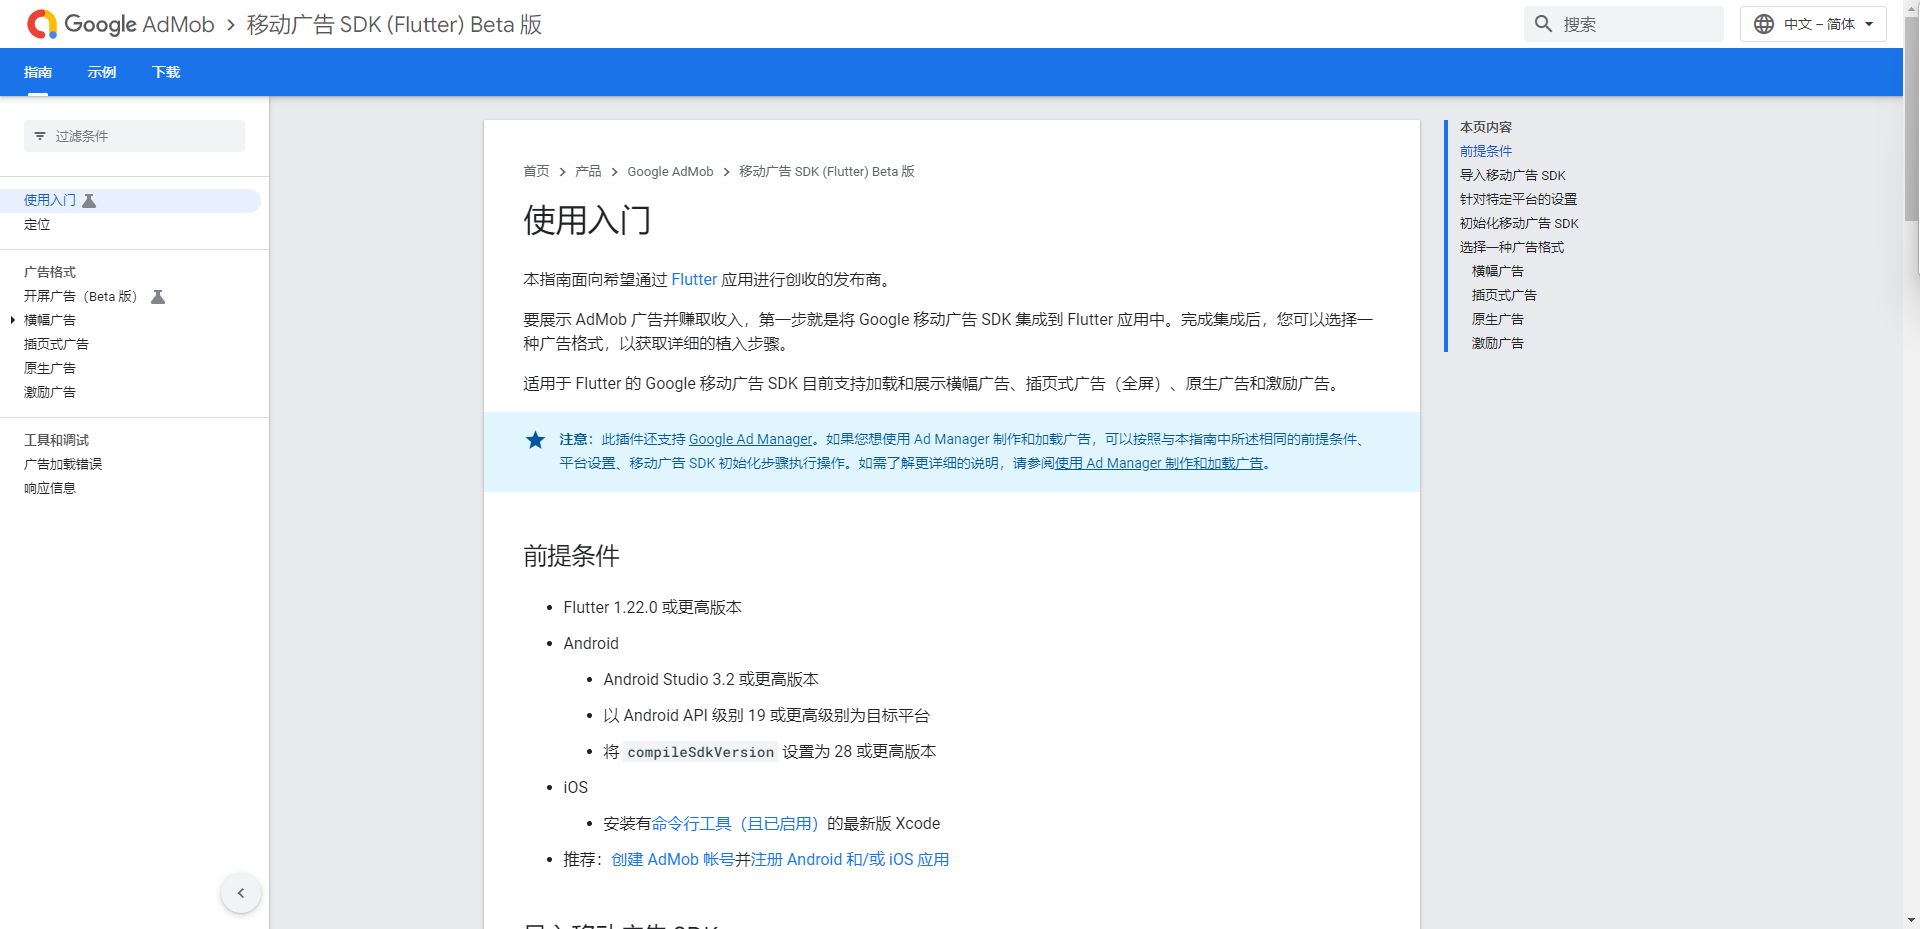Click the scrollbar up arrow
1920x929 pixels.
[1911, 8]
